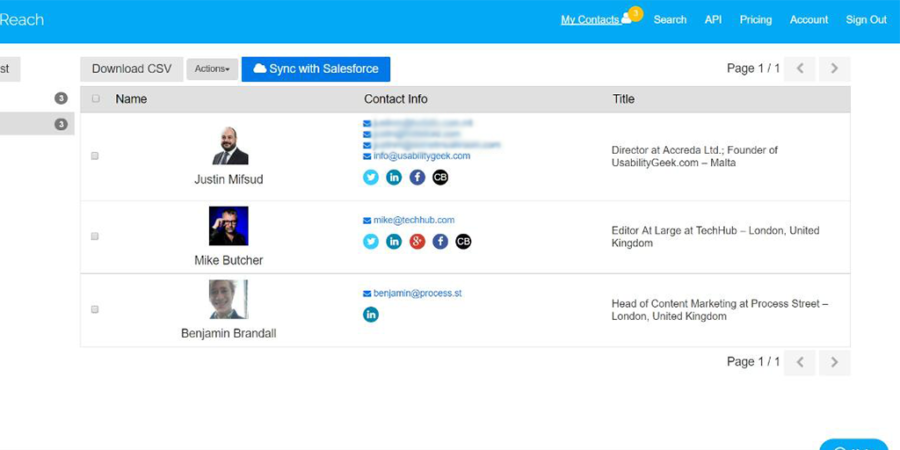
Task: Click the name Justin Mifsud
Action: coord(228,180)
